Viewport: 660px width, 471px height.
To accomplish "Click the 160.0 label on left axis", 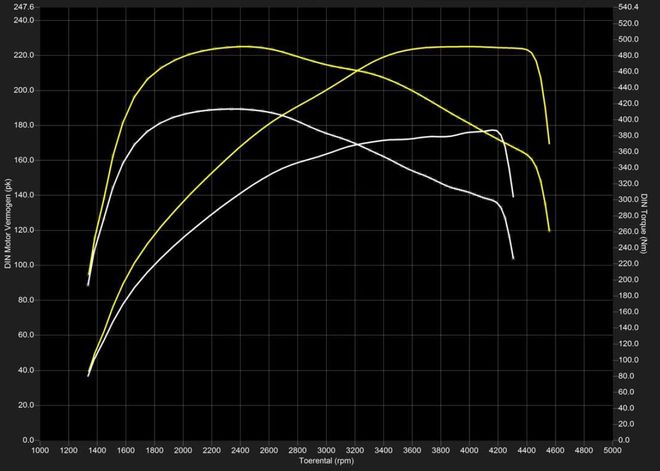I will [x=24, y=160].
